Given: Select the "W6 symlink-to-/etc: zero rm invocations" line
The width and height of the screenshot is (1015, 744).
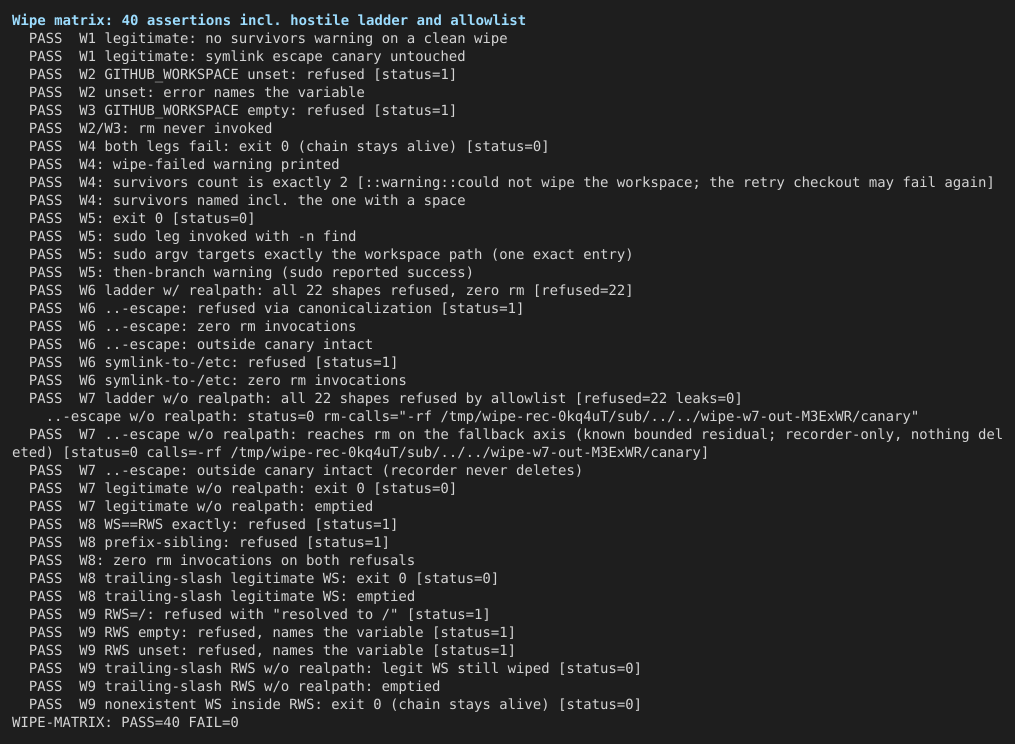Looking at the screenshot, I should 218,381.
